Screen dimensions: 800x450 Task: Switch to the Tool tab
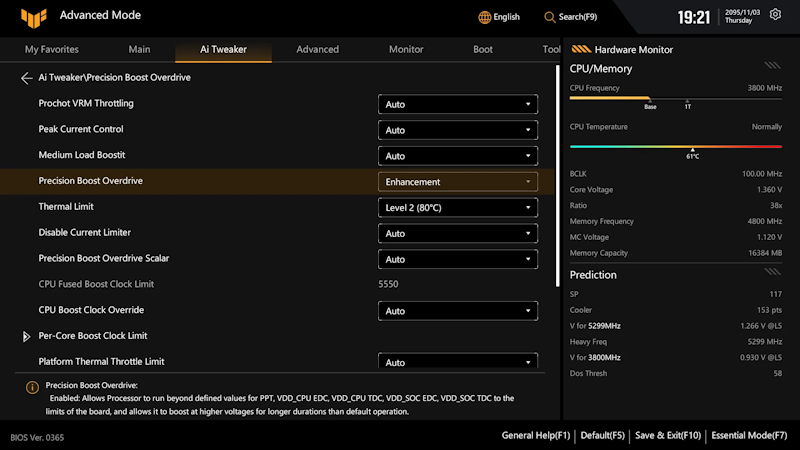tap(551, 49)
